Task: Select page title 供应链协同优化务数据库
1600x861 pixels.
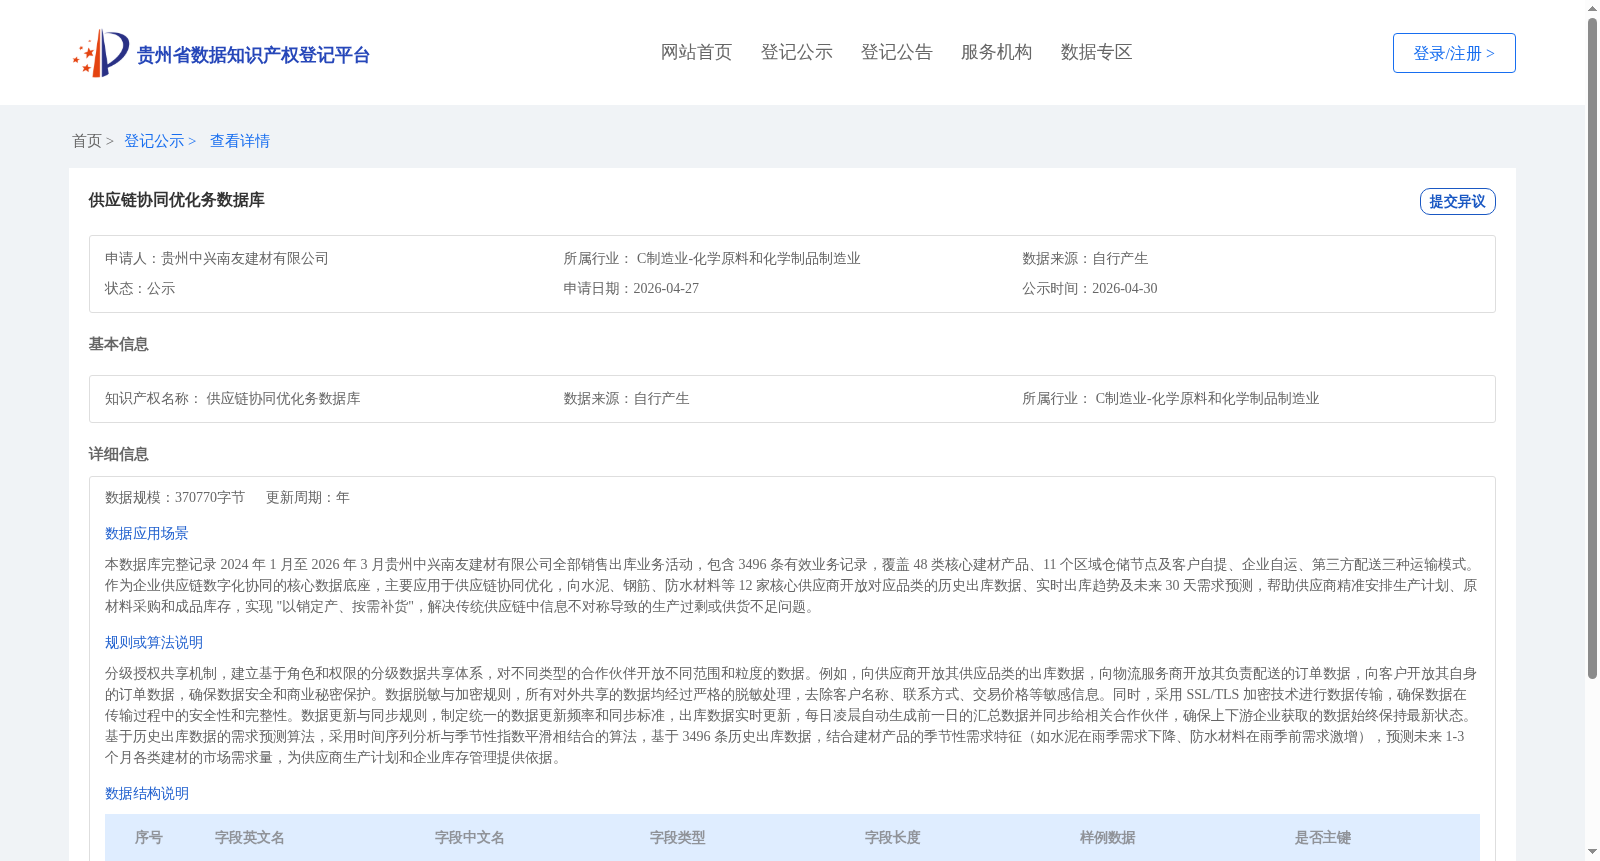Action: pos(176,200)
